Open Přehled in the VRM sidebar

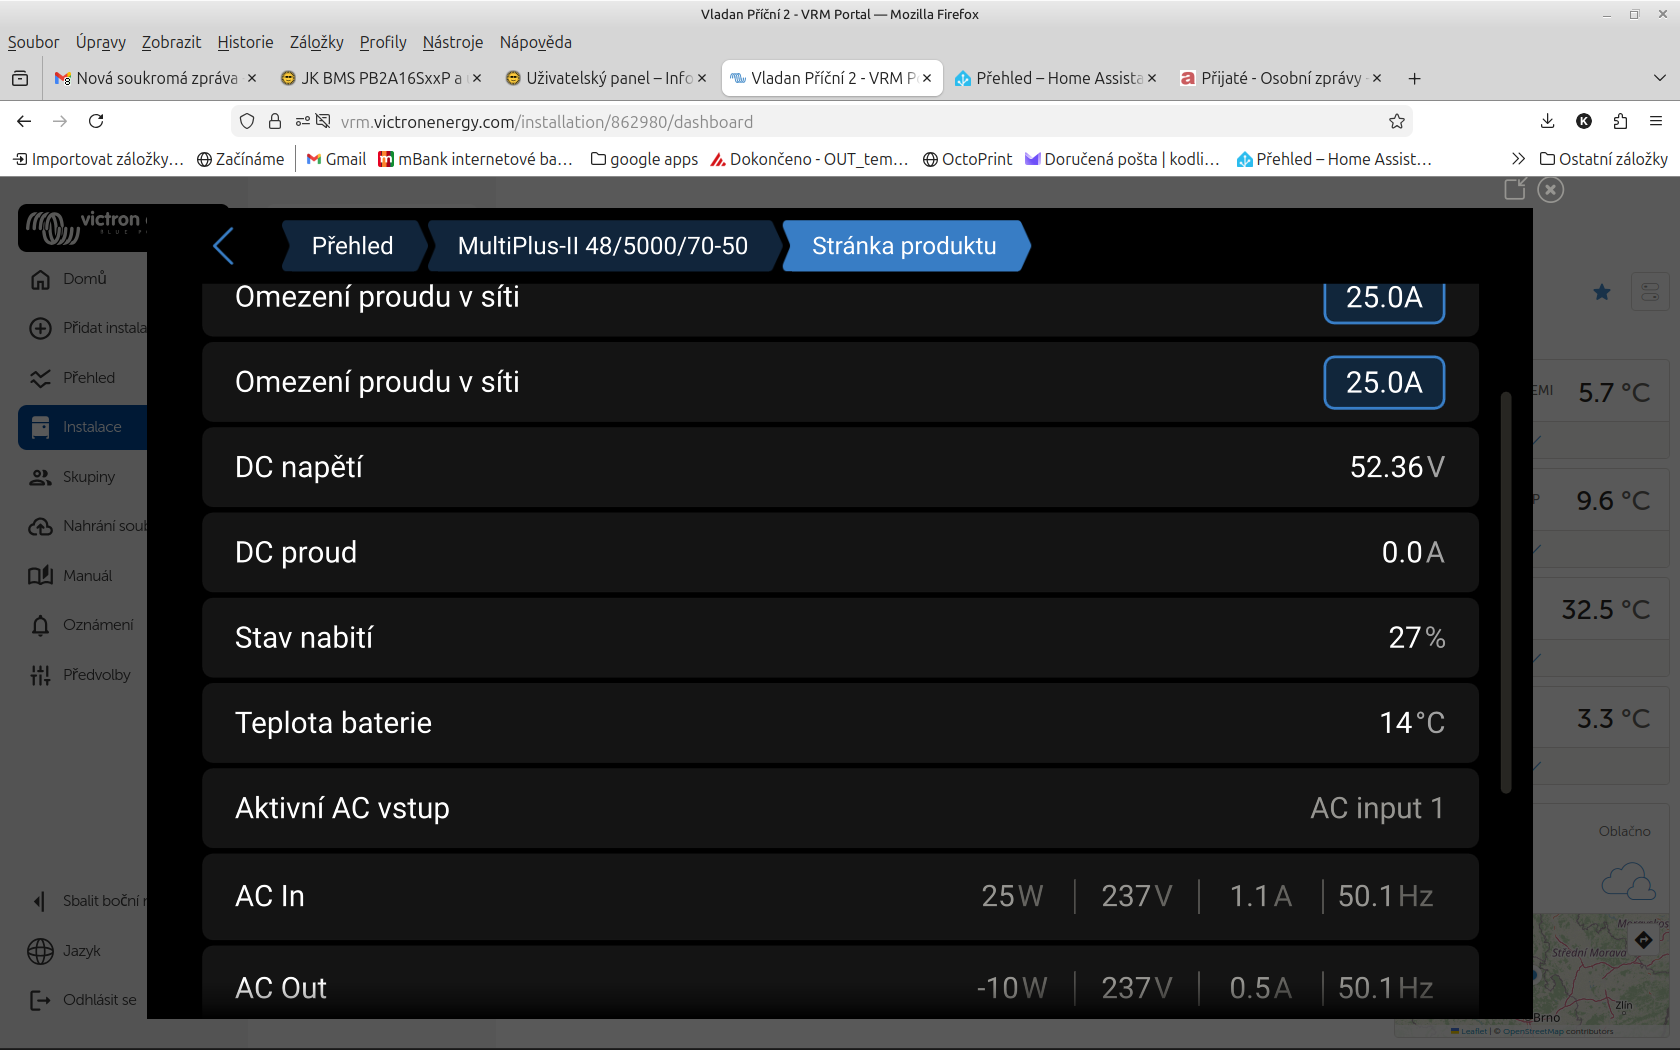point(72,378)
